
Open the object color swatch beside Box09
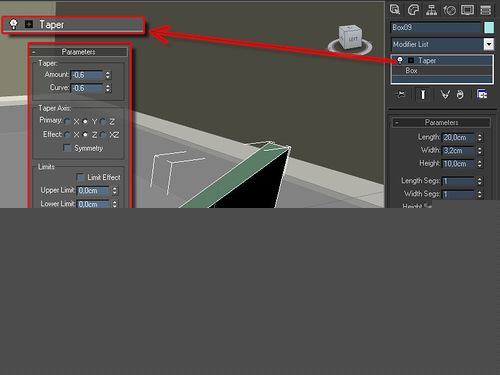tap(489, 27)
